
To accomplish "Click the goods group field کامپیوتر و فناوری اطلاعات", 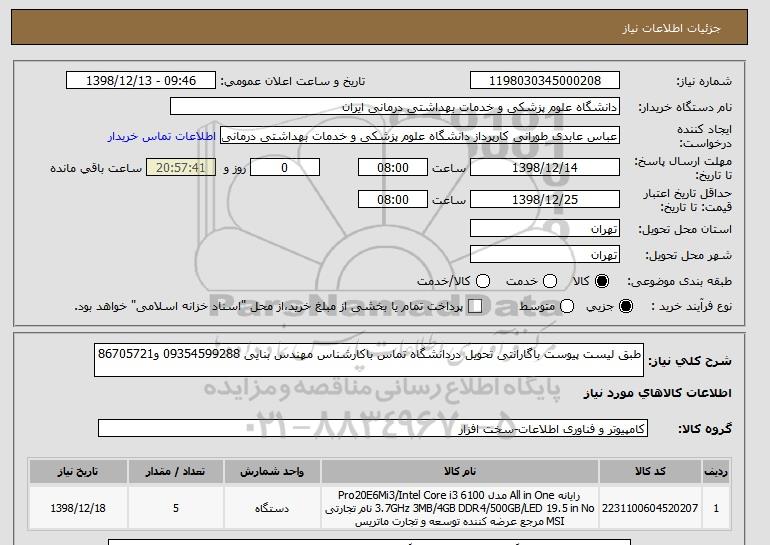I will pyautogui.click(x=373, y=428).
